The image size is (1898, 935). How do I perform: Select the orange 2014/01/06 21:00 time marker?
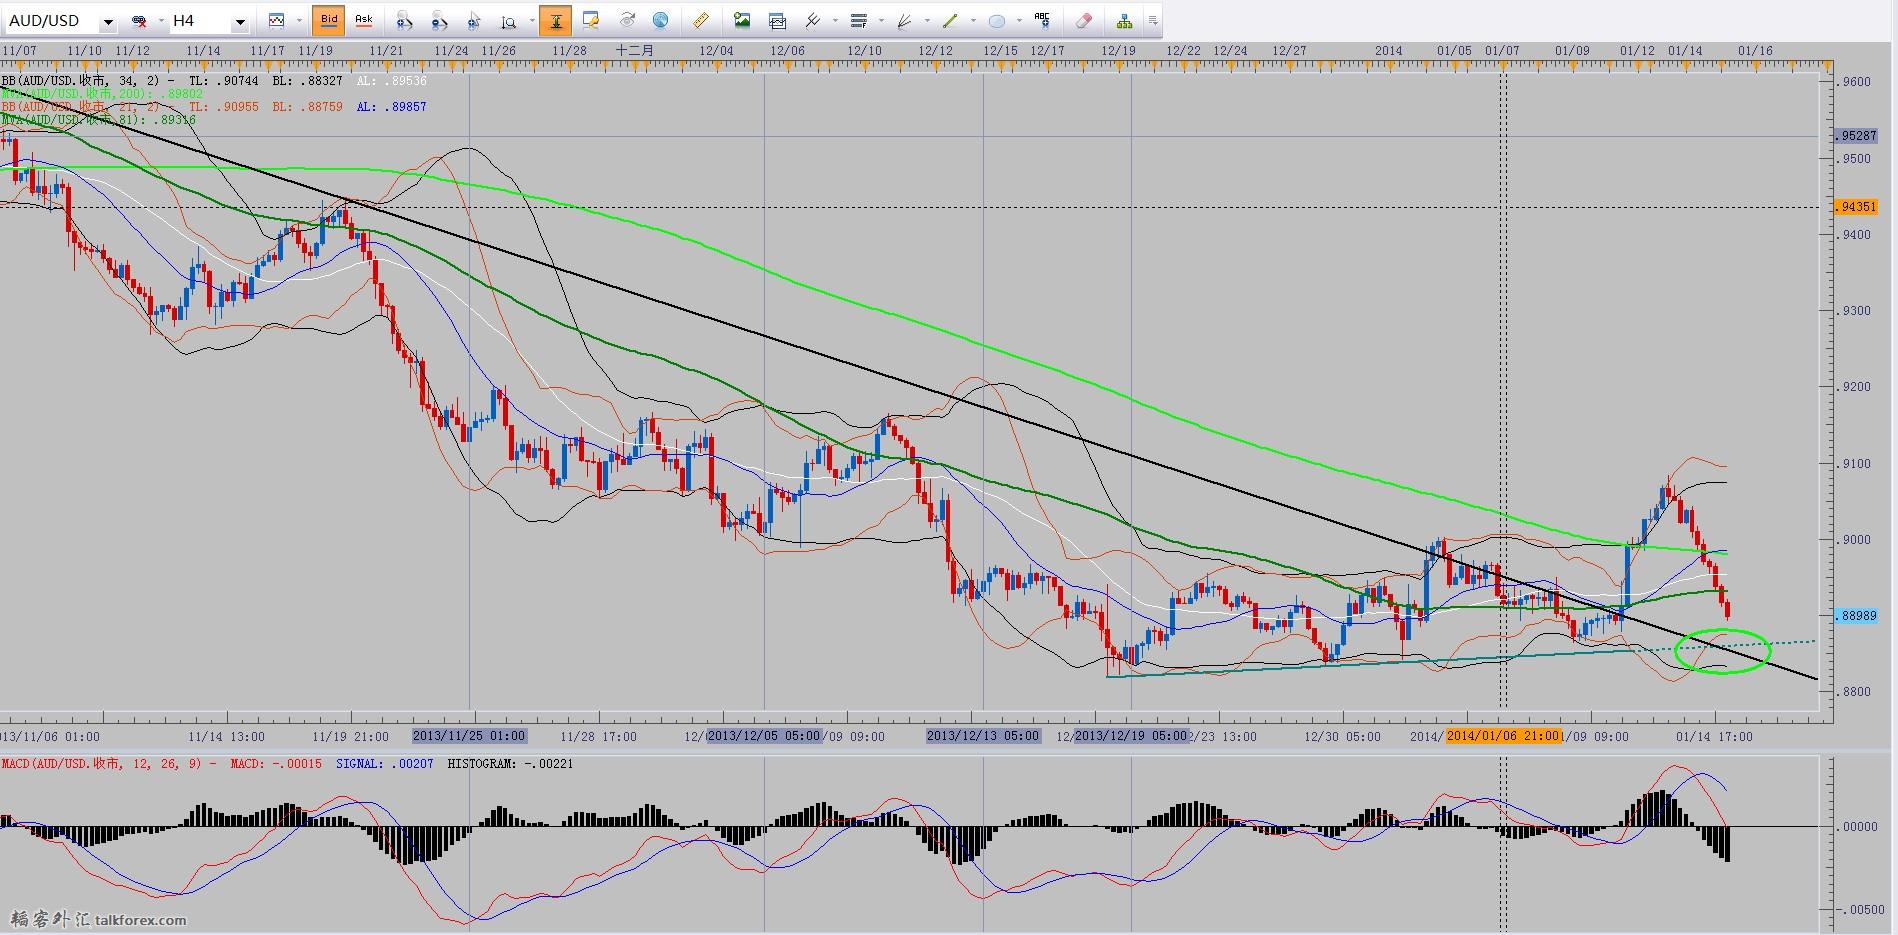[1503, 735]
